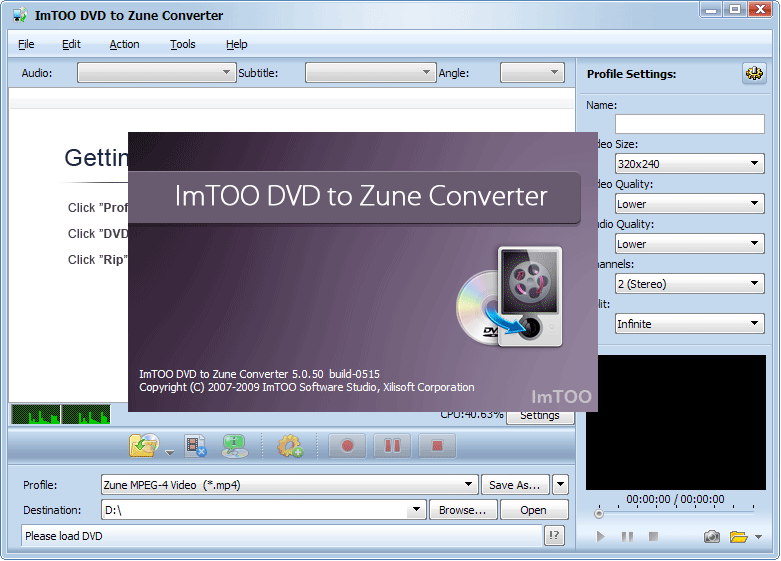Viewport: 781px width, 561px height.
Task: Maximize the converter window
Action: [x=735, y=9]
